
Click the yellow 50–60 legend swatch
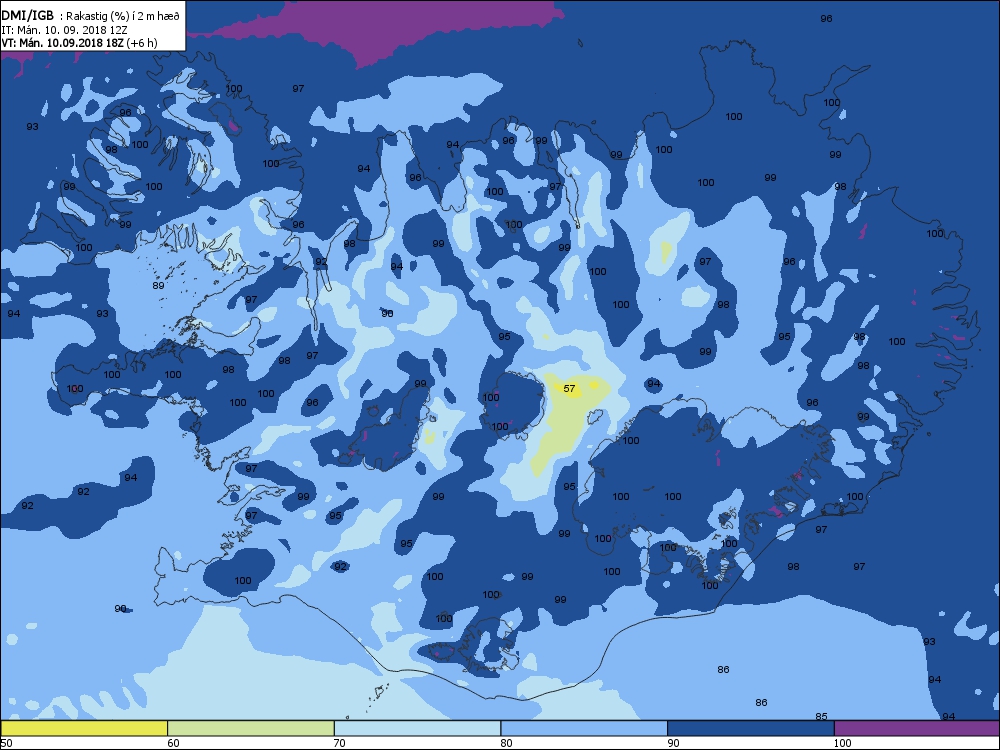coord(84,728)
